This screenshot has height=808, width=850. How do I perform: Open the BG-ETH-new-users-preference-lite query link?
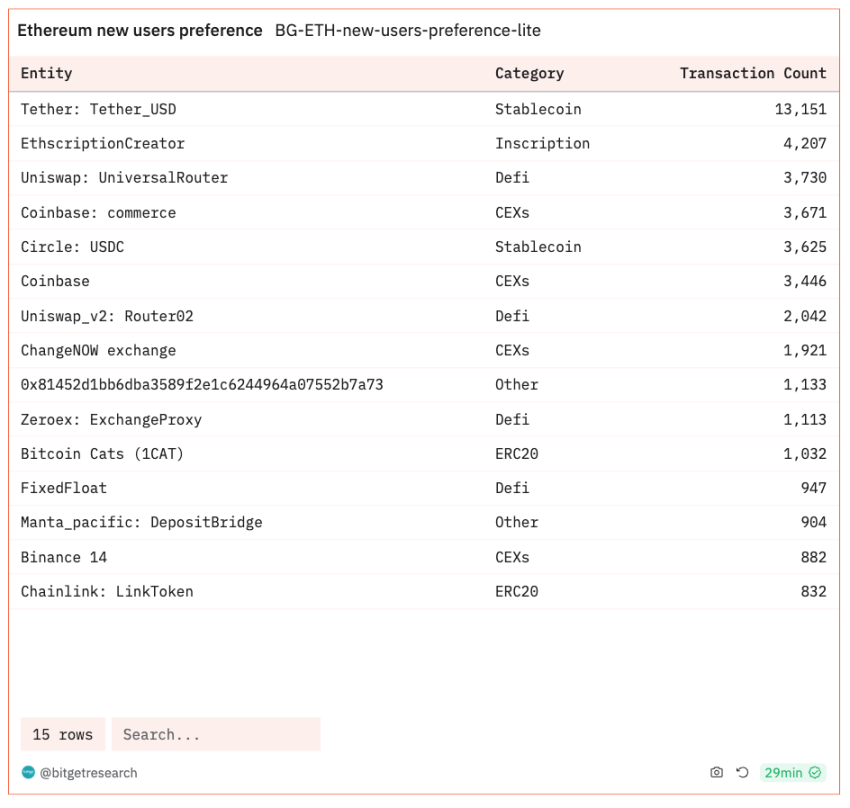(x=408, y=31)
